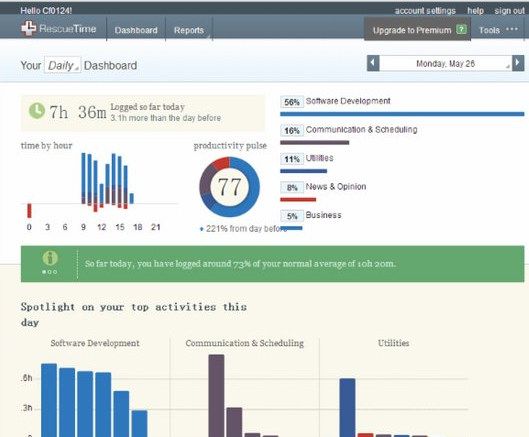Open account settings link
Image resolution: width=529 pixels, height=437 pixels.
(x=425, y=11)
